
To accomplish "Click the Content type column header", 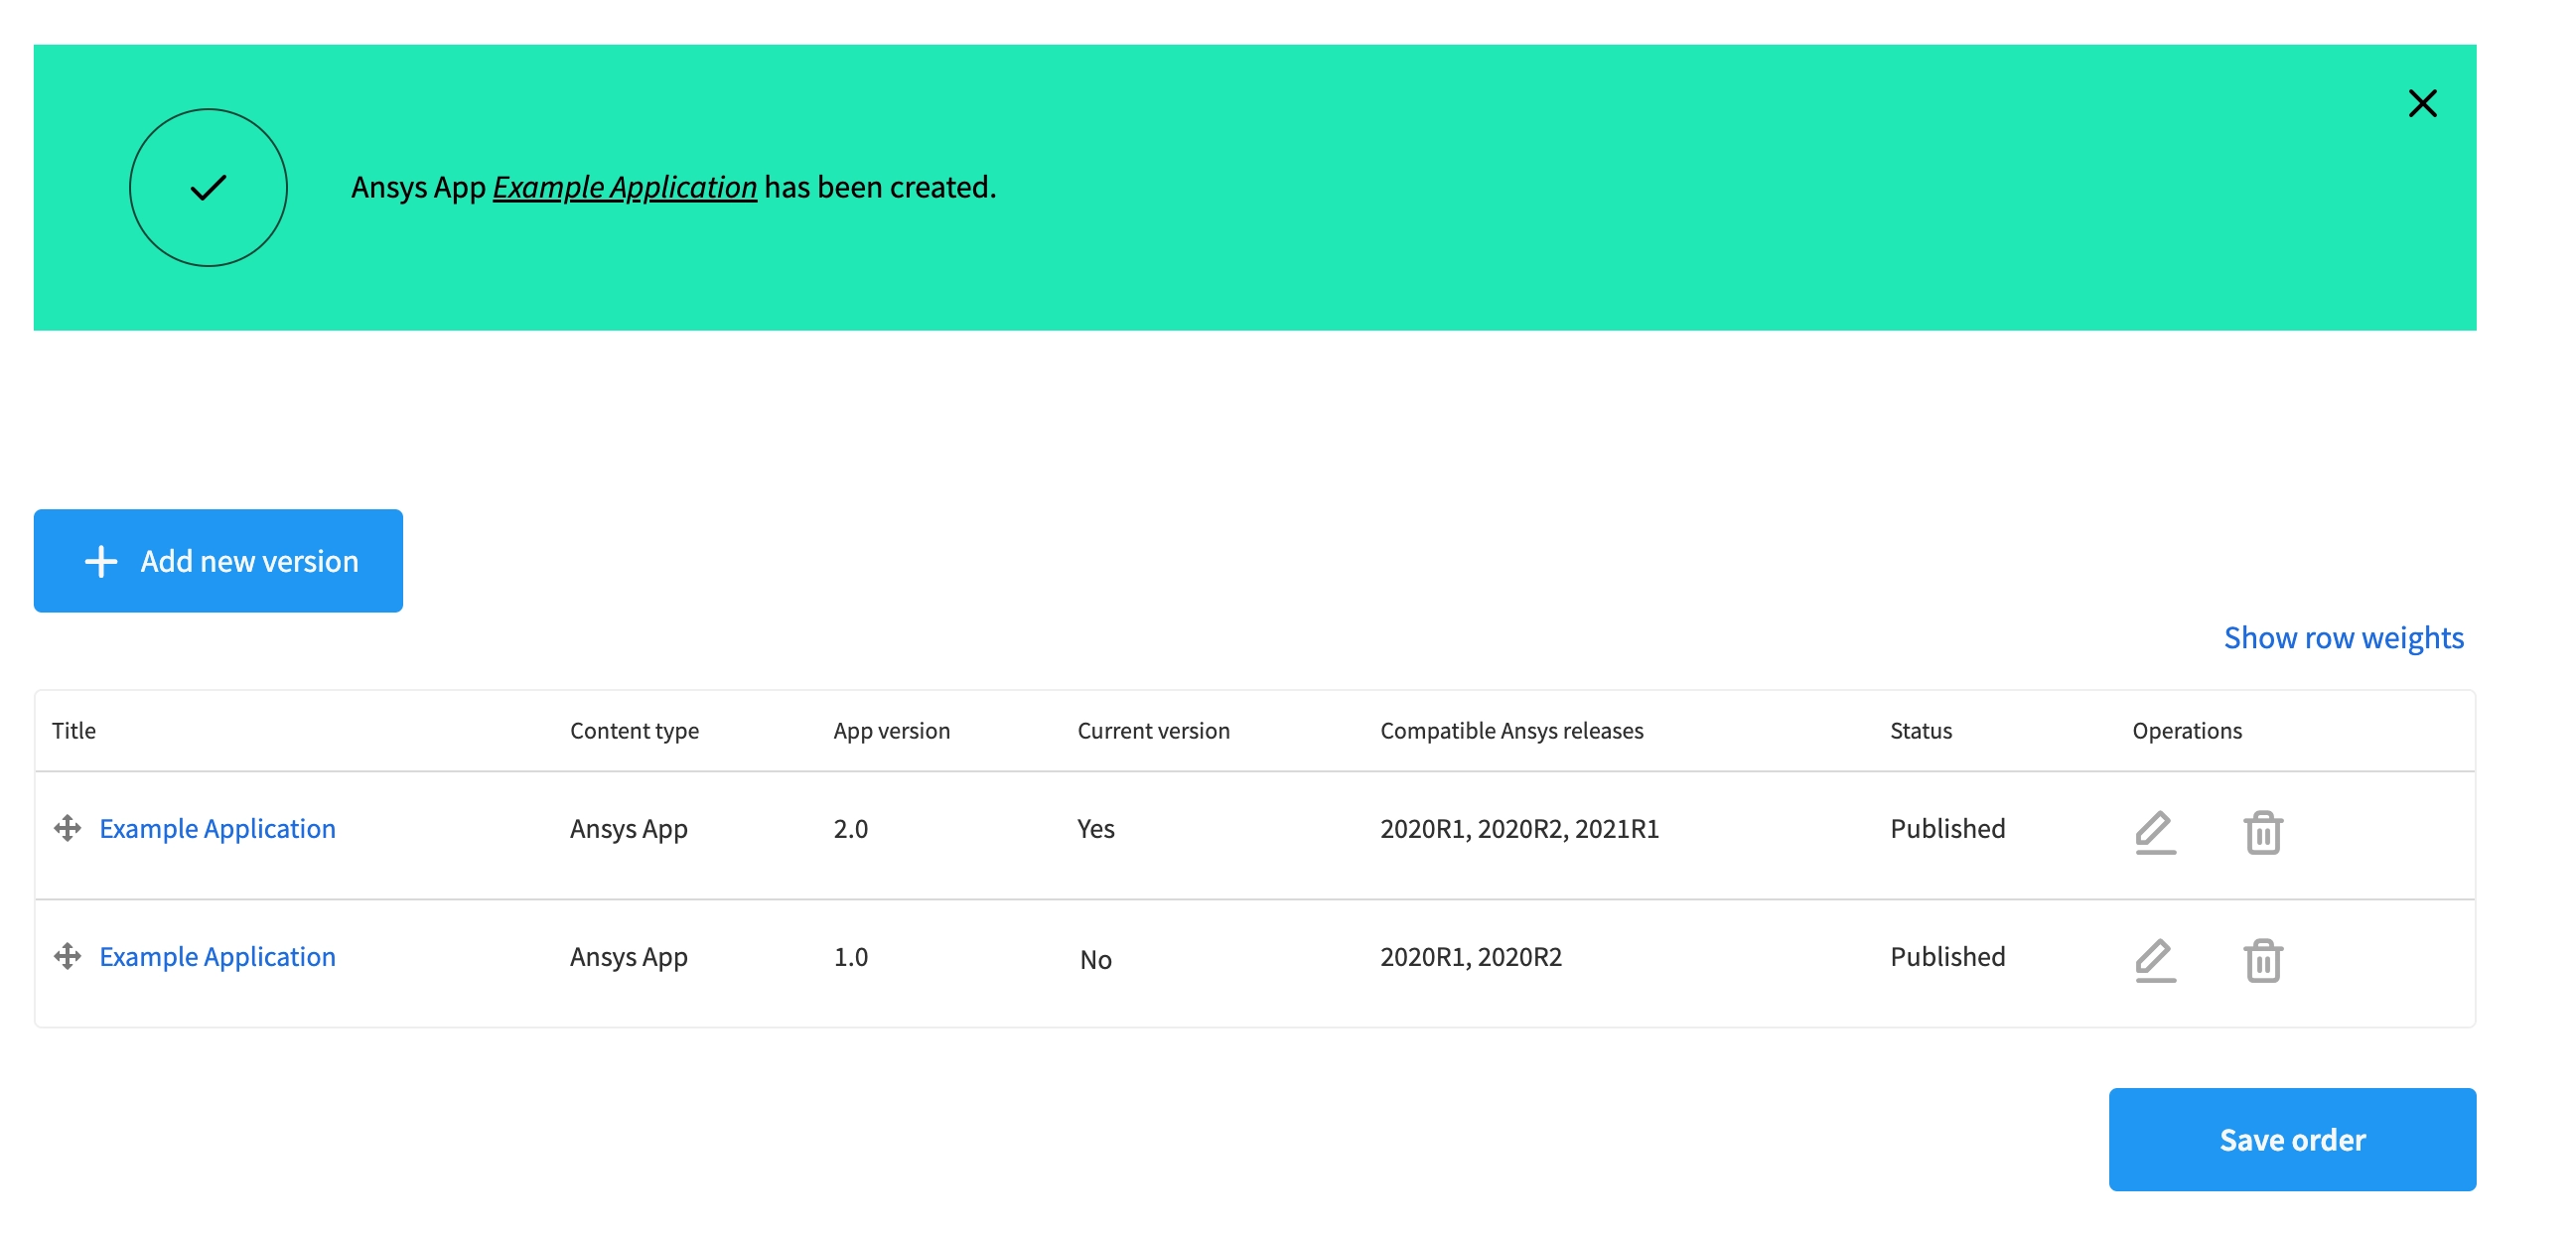I will [x=634, y=731].
